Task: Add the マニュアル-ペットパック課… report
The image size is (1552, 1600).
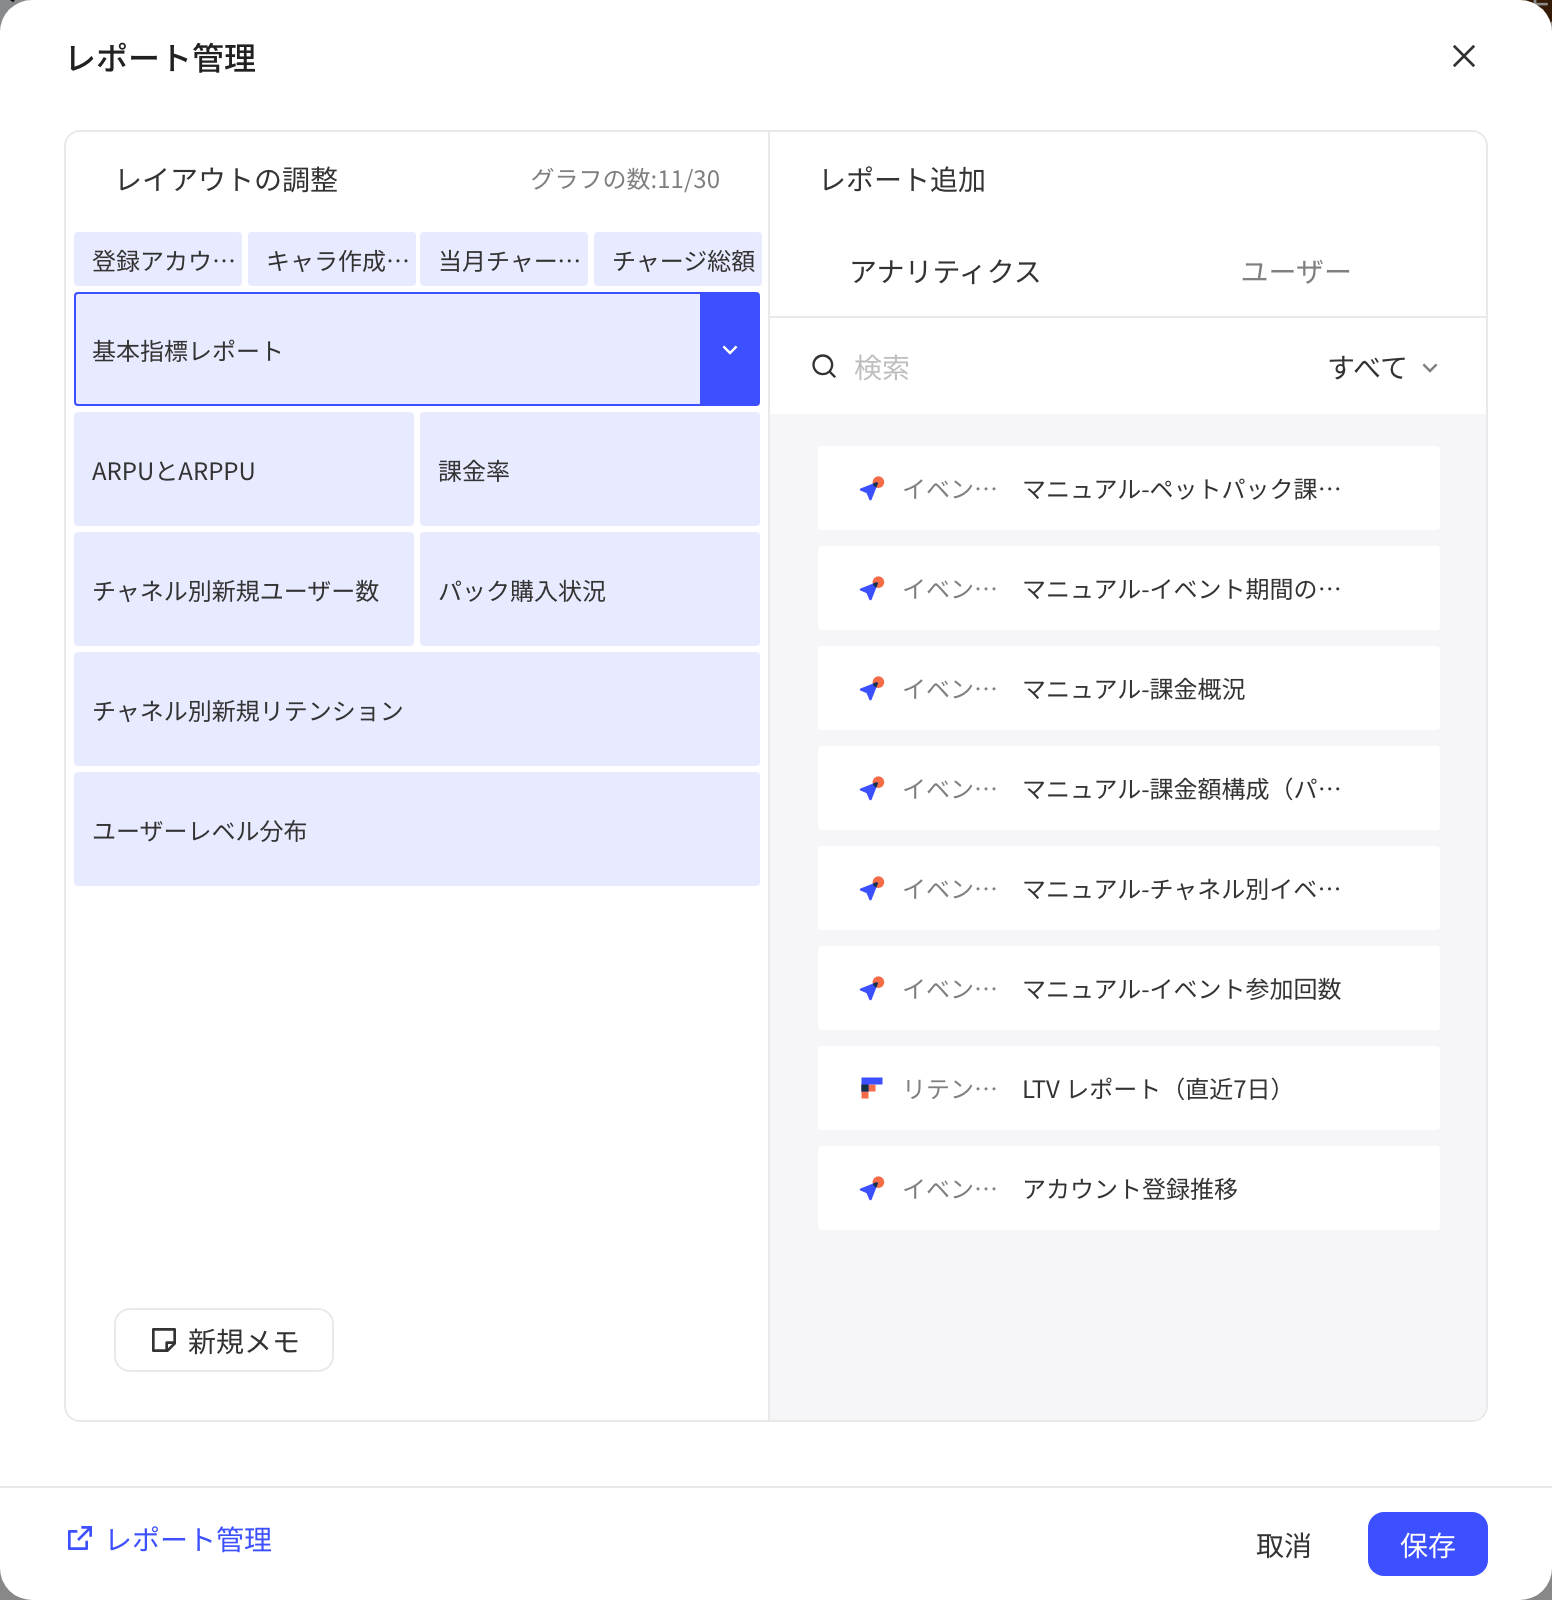Action: pyautogui.click(x=1129, y=488)
